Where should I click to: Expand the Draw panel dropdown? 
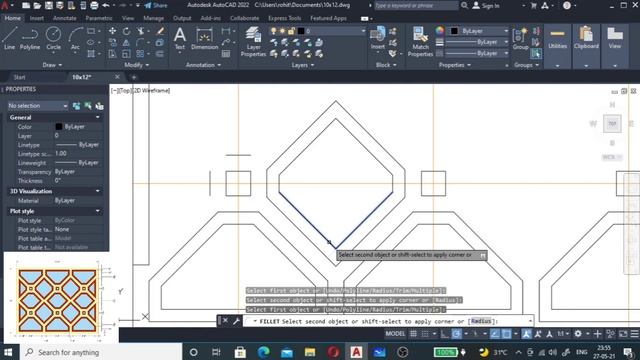(52, 65)
